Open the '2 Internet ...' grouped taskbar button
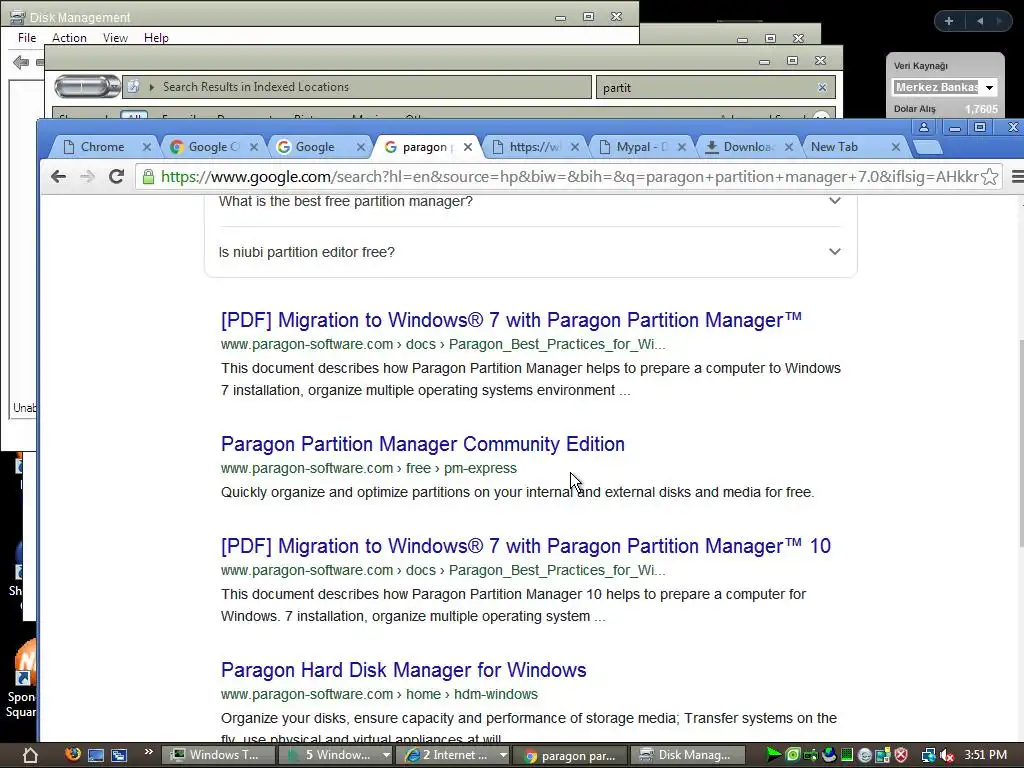1024x768 pixels. pos(455,755)
